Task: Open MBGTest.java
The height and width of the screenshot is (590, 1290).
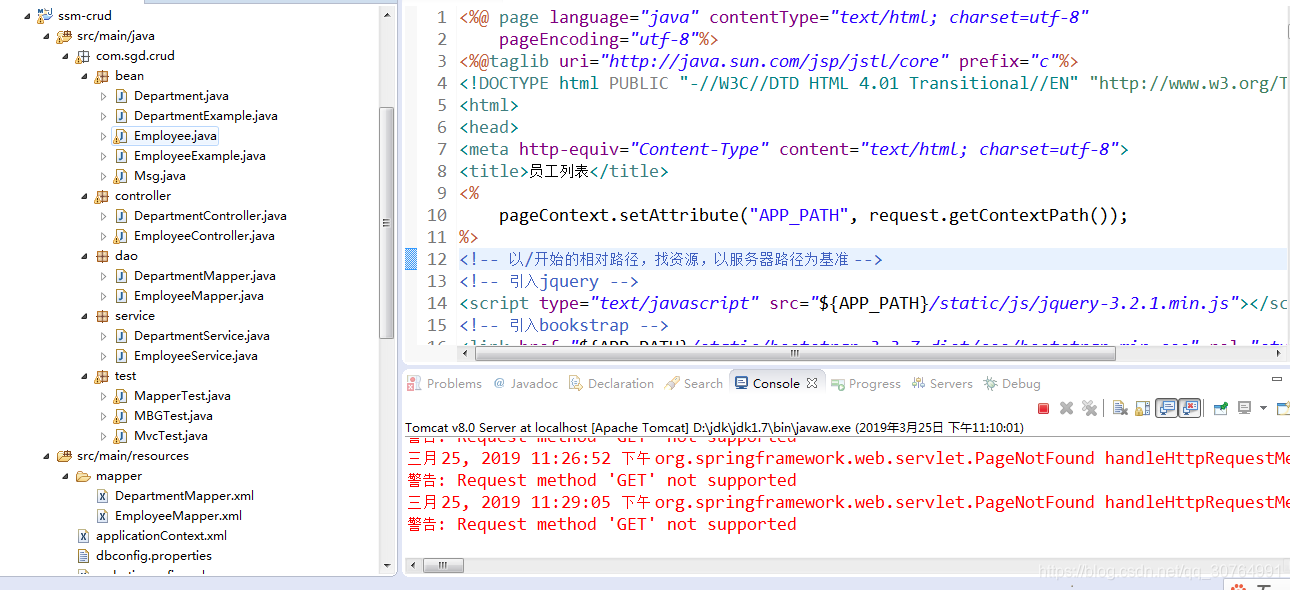Action: click(173, 416)
